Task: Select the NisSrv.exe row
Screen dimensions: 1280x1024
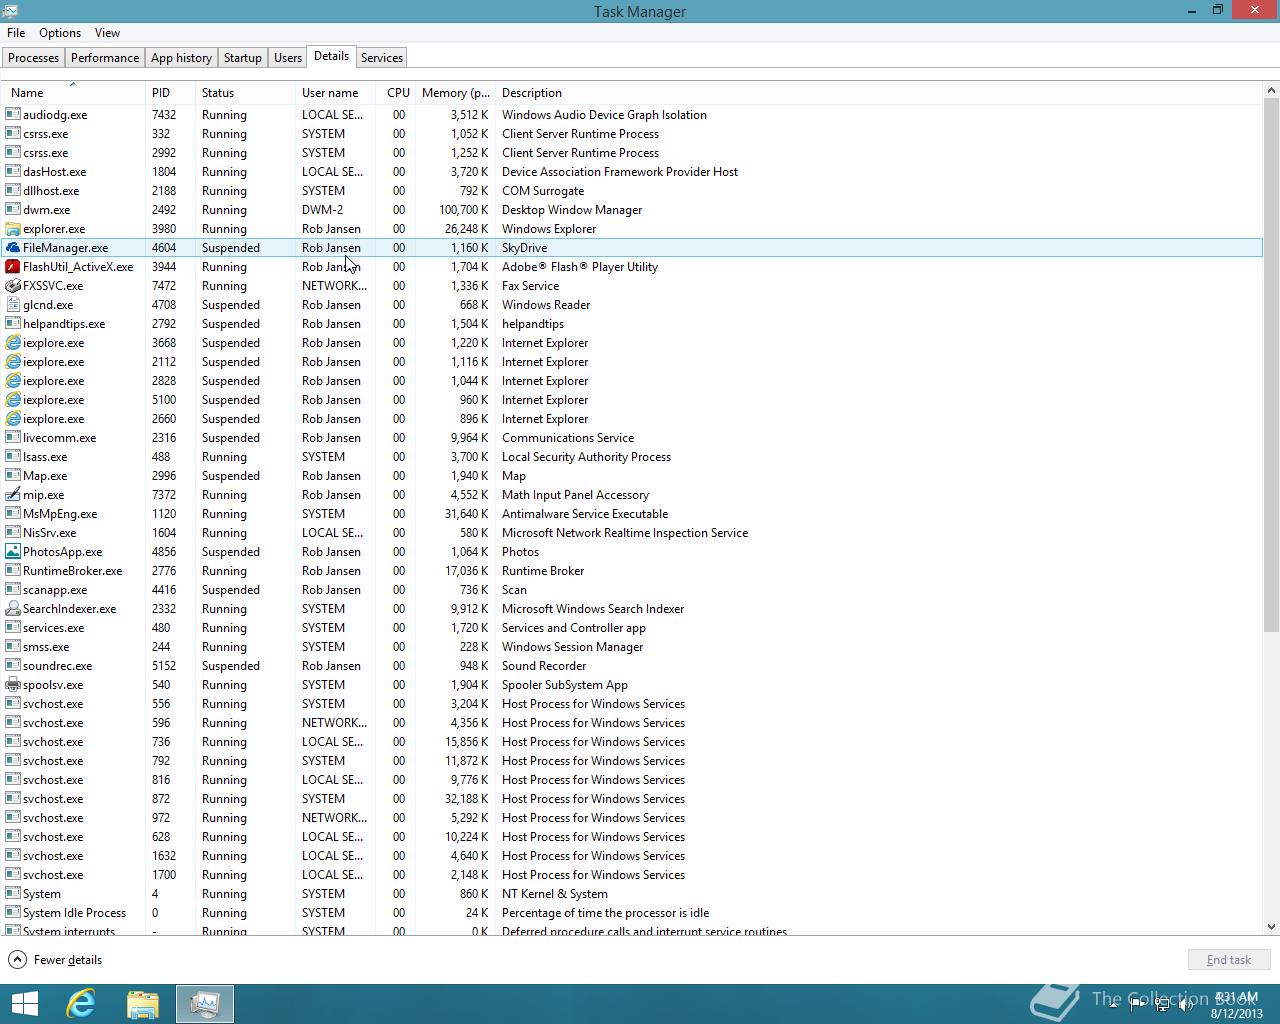Action: click(x=632, y=532)
